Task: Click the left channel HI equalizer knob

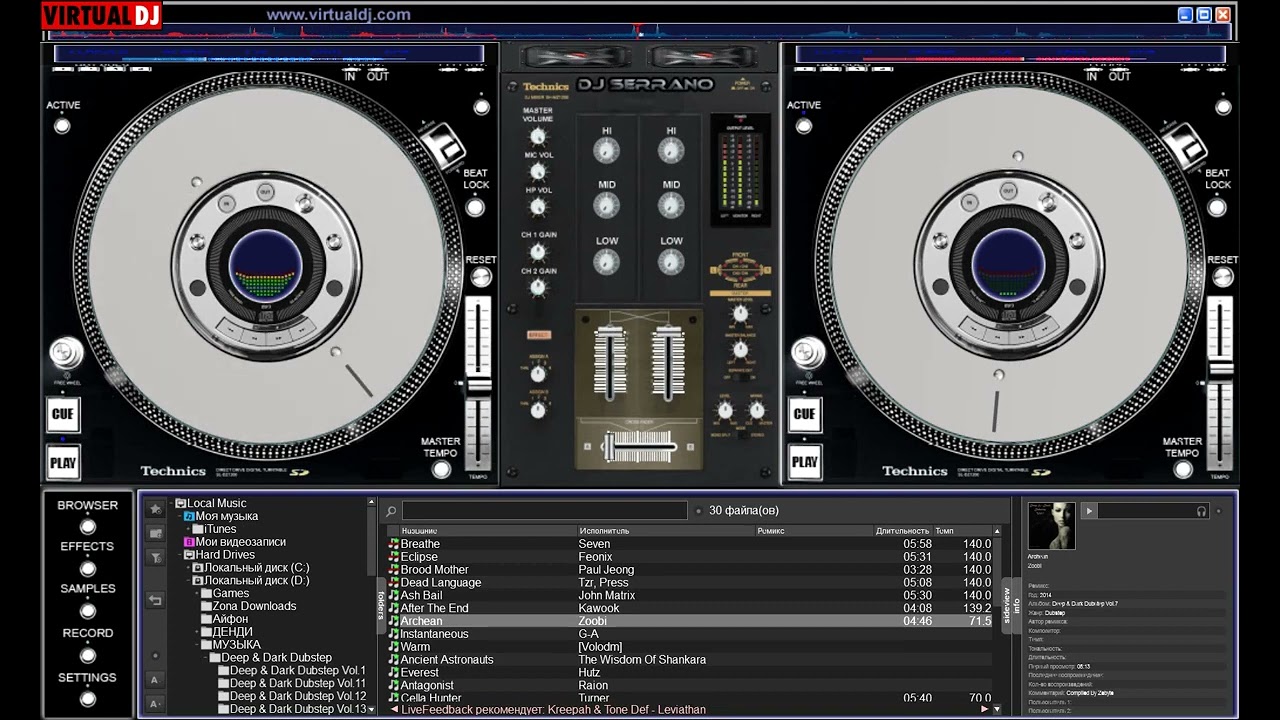Action: click(x=607, y=151)
